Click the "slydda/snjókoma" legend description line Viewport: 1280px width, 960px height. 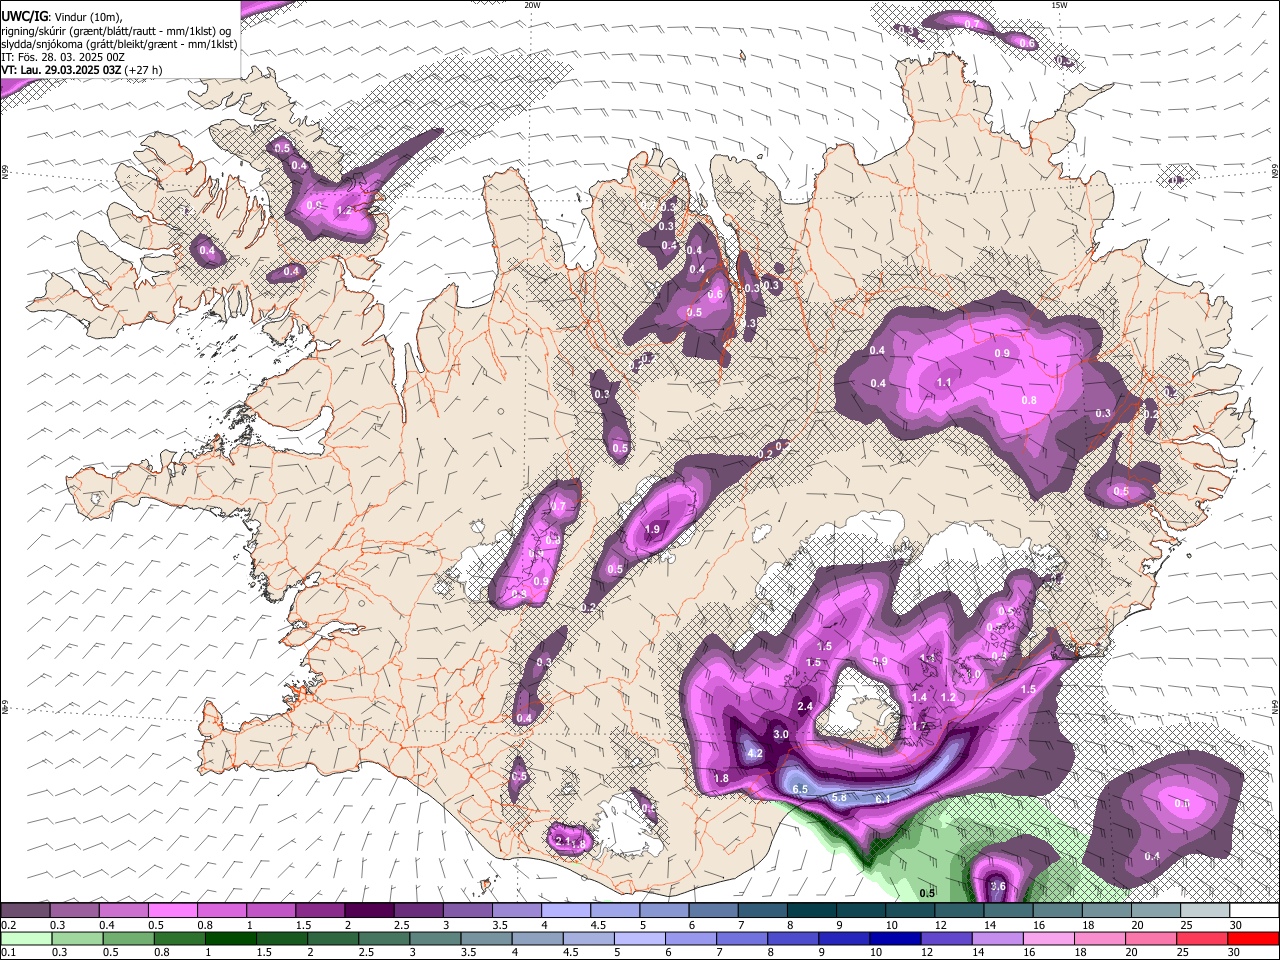click(120, 44)
